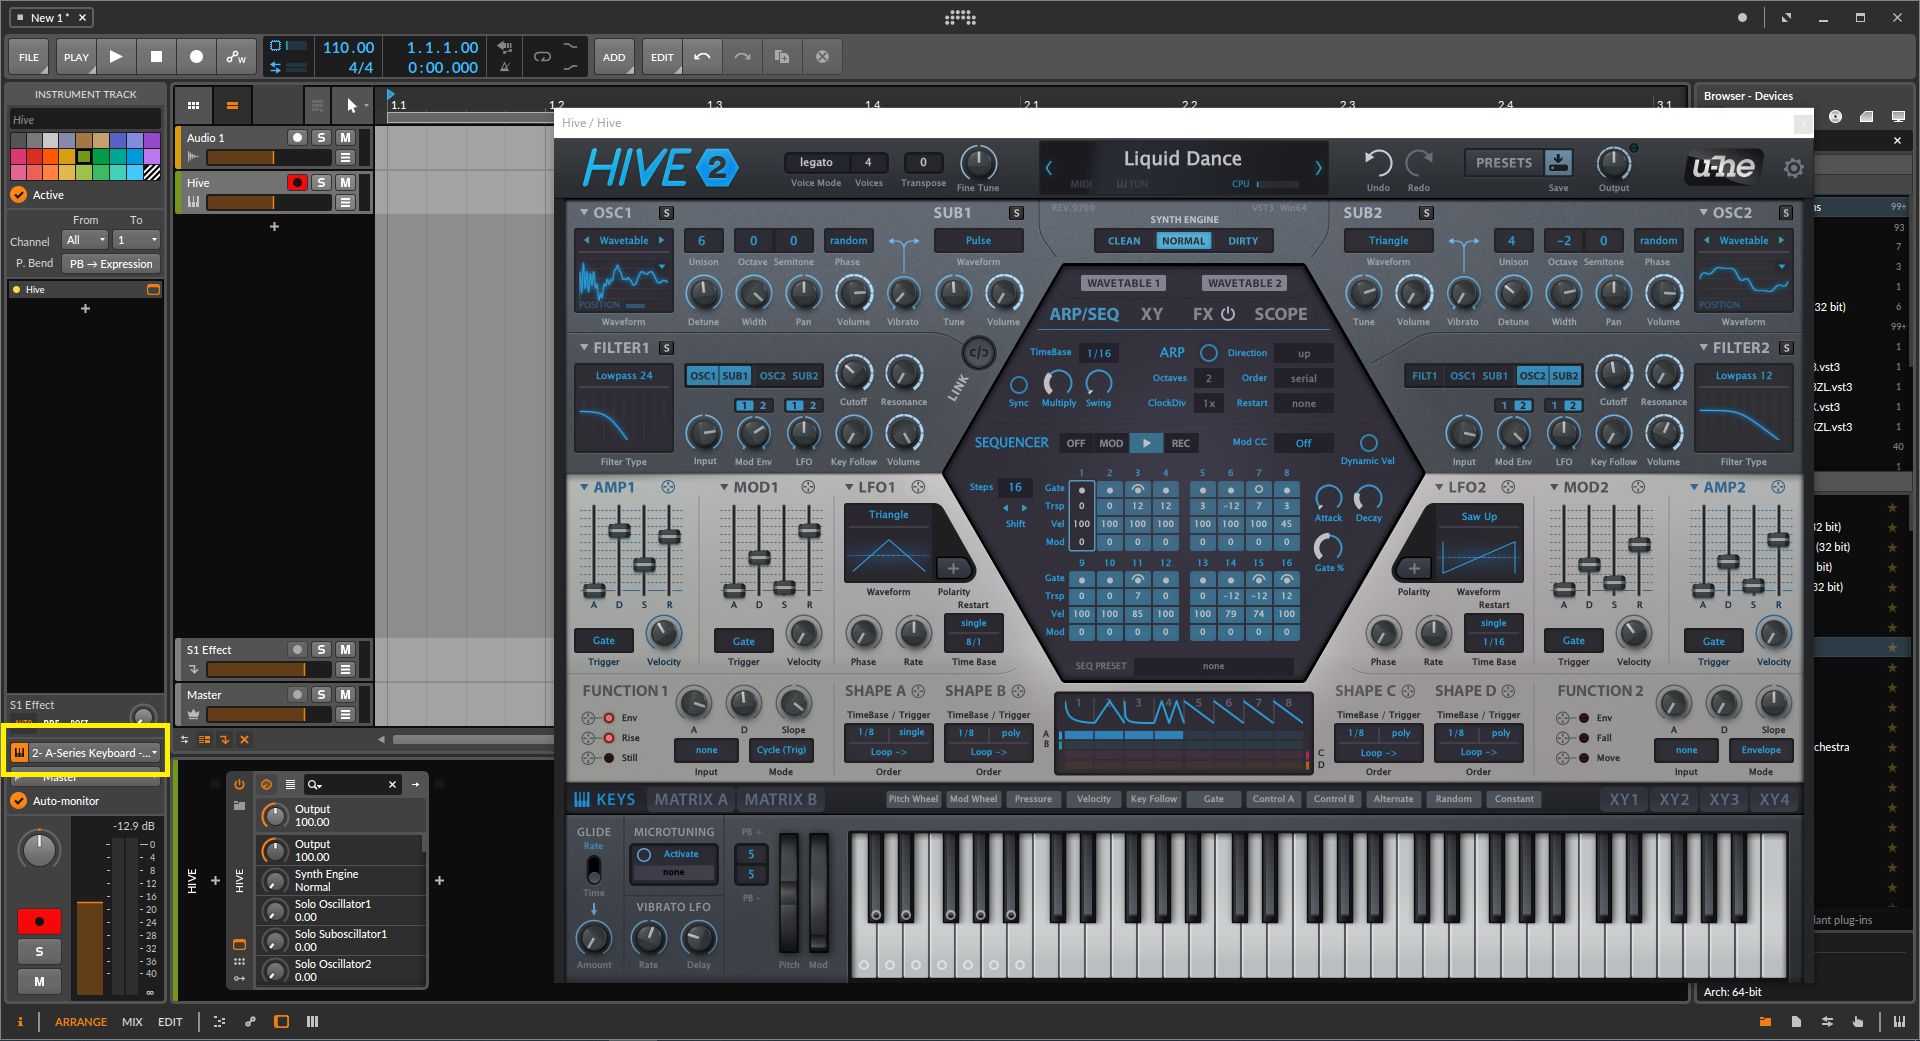Adjust the FILTER1 Cutoff knob
Image resolution: width=1920 pixels, height=1041 pixels.
[x=853, y=373]
